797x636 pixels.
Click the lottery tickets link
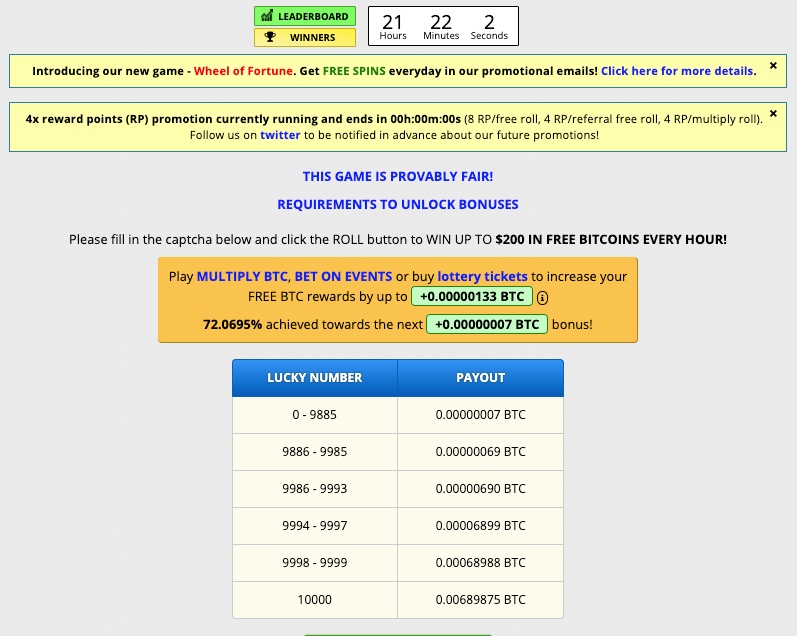(483, 276)
